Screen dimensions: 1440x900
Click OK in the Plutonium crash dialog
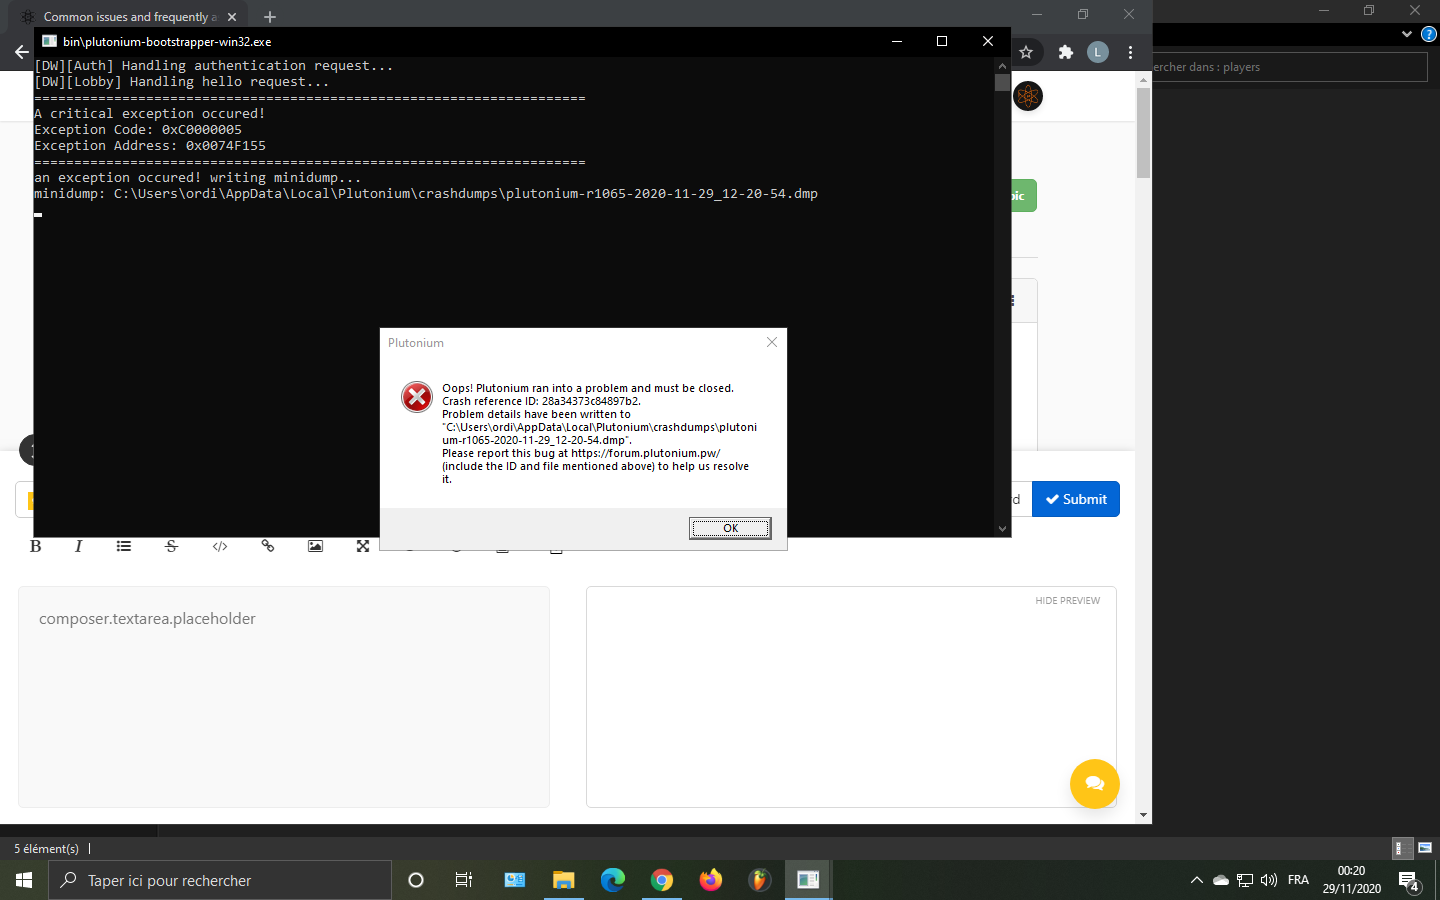(730, 528)
